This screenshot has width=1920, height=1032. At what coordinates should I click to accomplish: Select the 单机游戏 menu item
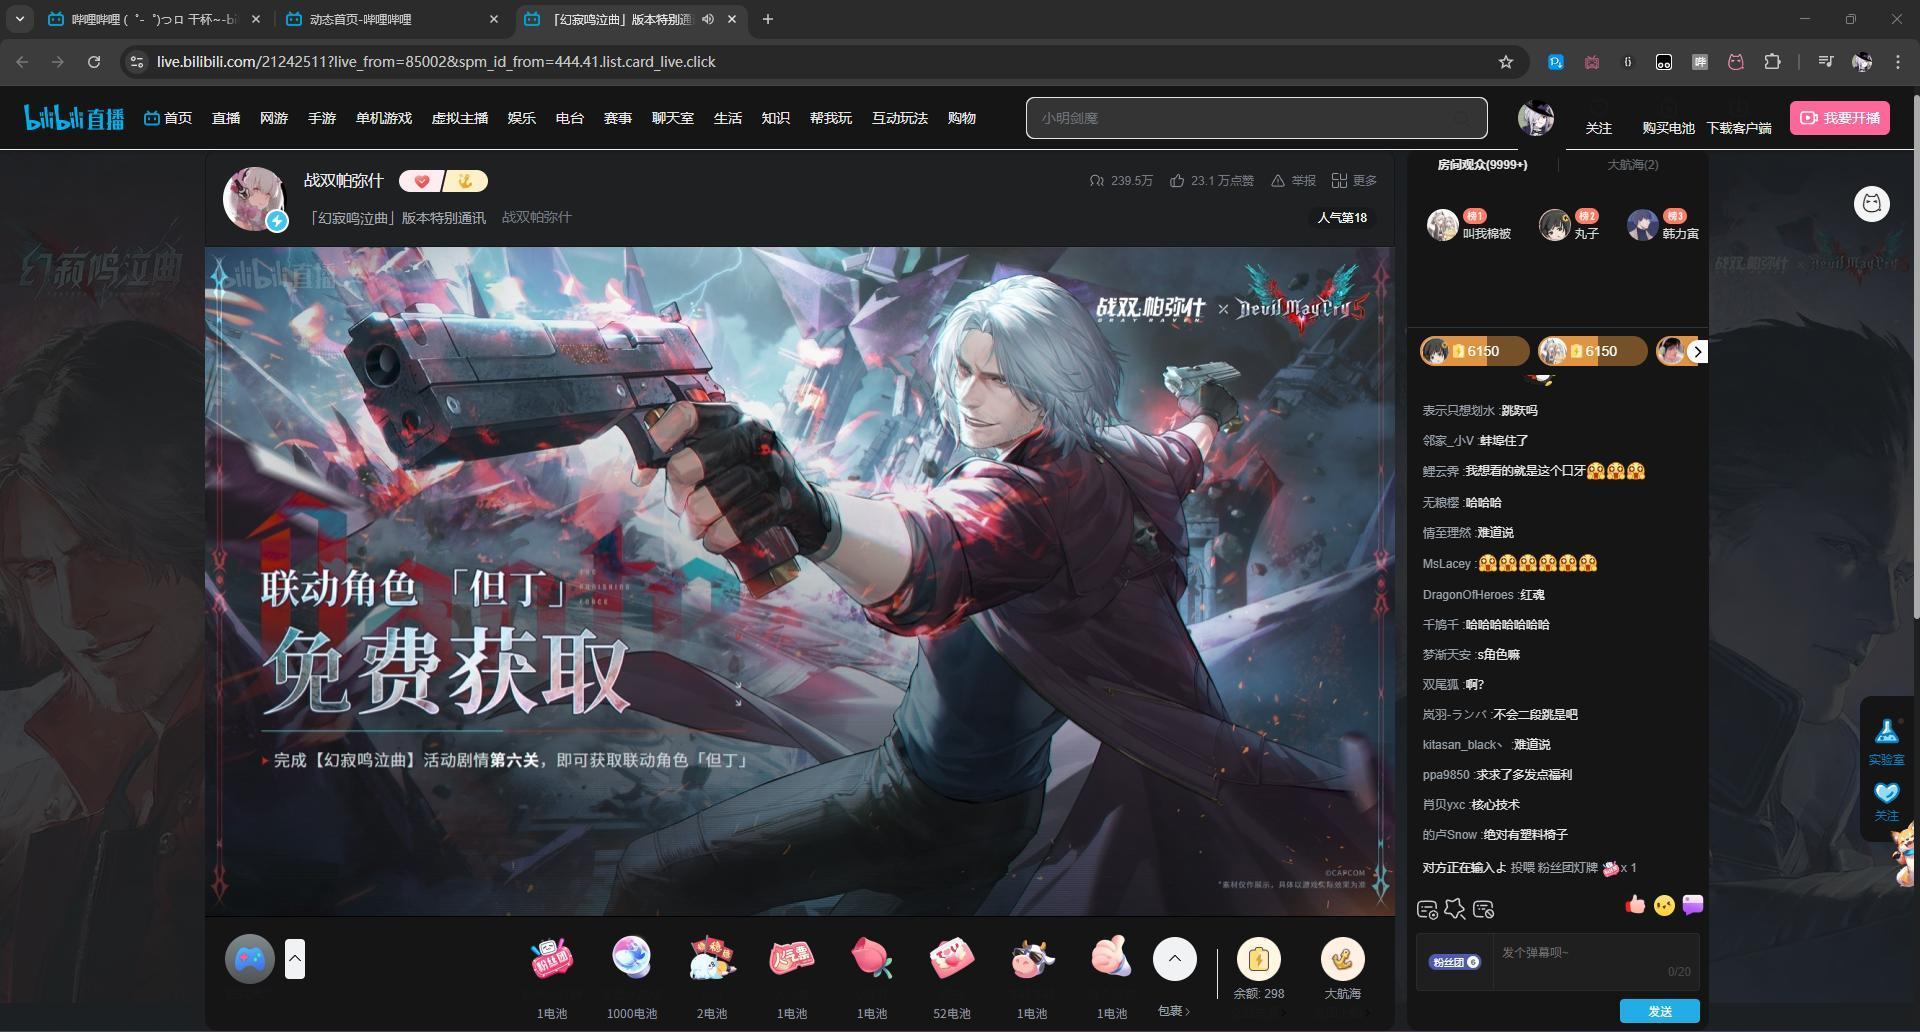pos(384,118)
